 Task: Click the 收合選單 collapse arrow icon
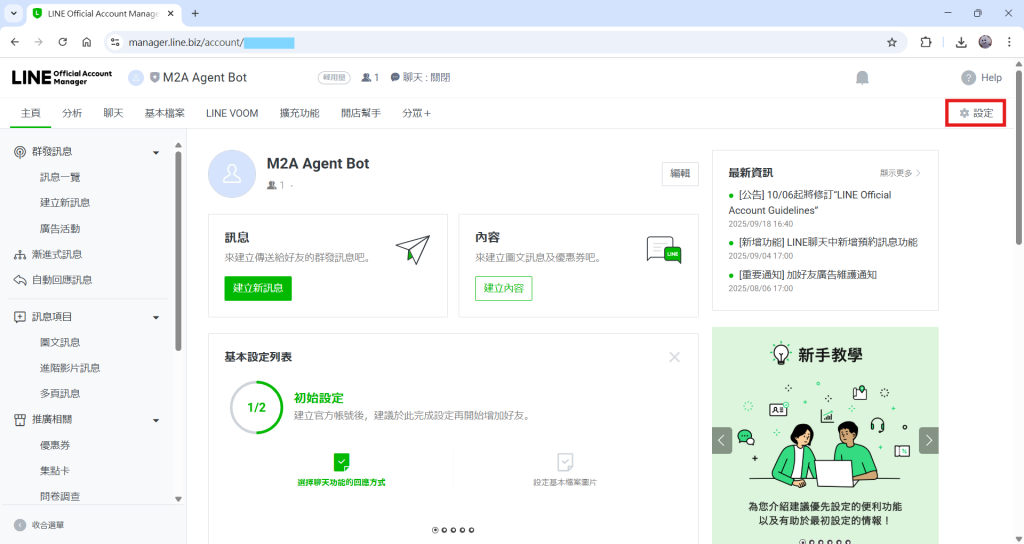(20, 525)
